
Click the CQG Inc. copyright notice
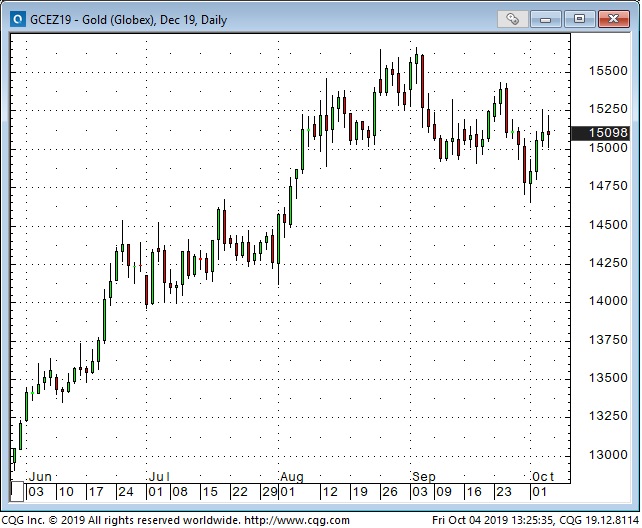[x=120, y=520]
